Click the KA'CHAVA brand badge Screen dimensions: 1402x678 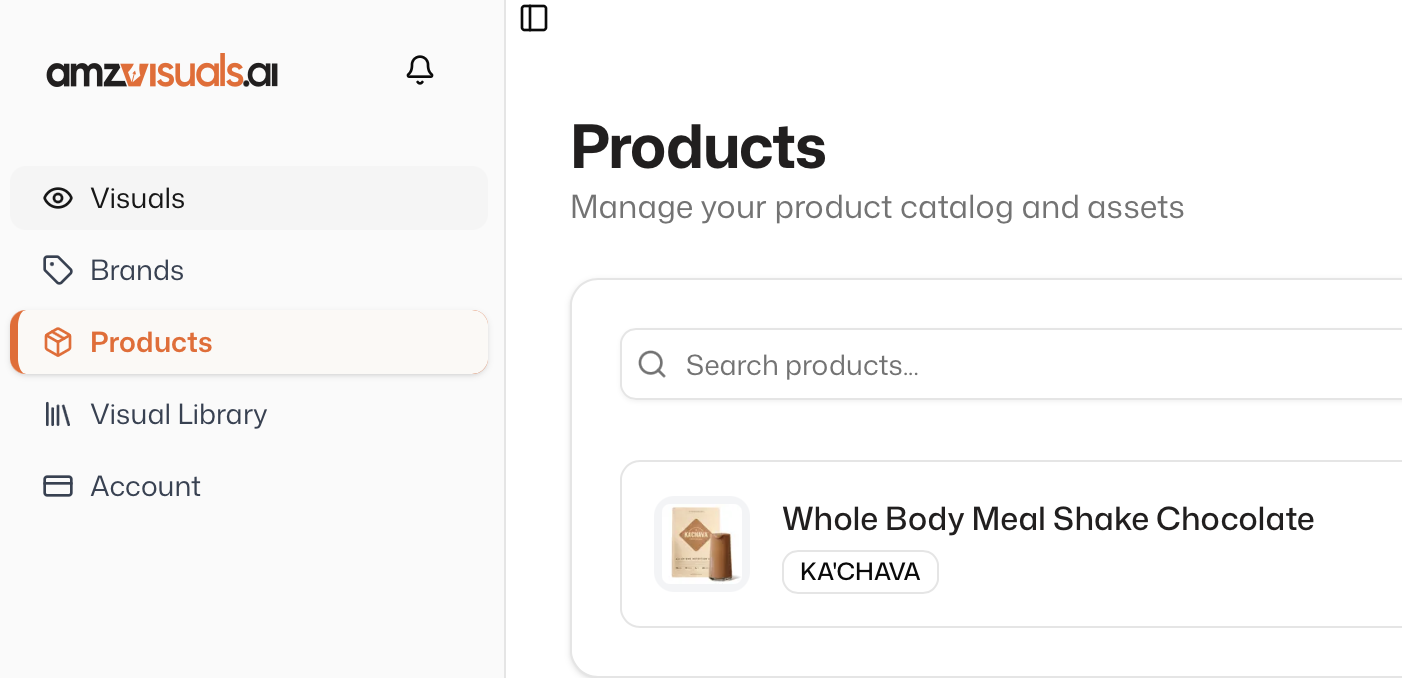click(x=860, y=572)
